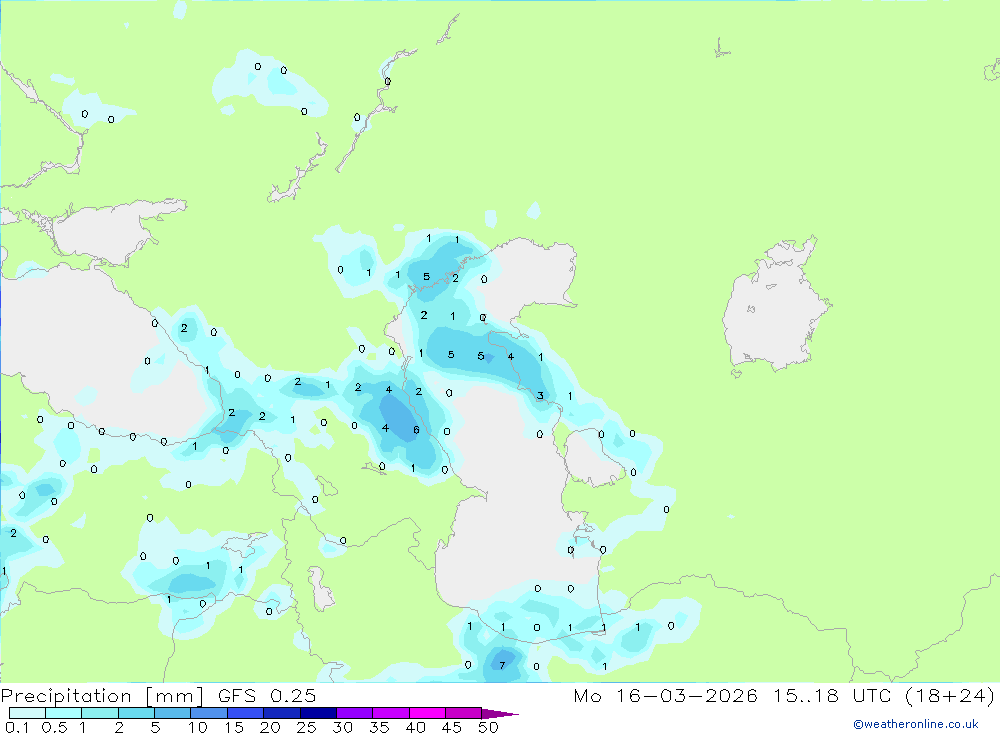Screen dimensions: 1000x733
Task: Click the '20' legend scale label
Action: coord(270,727)
